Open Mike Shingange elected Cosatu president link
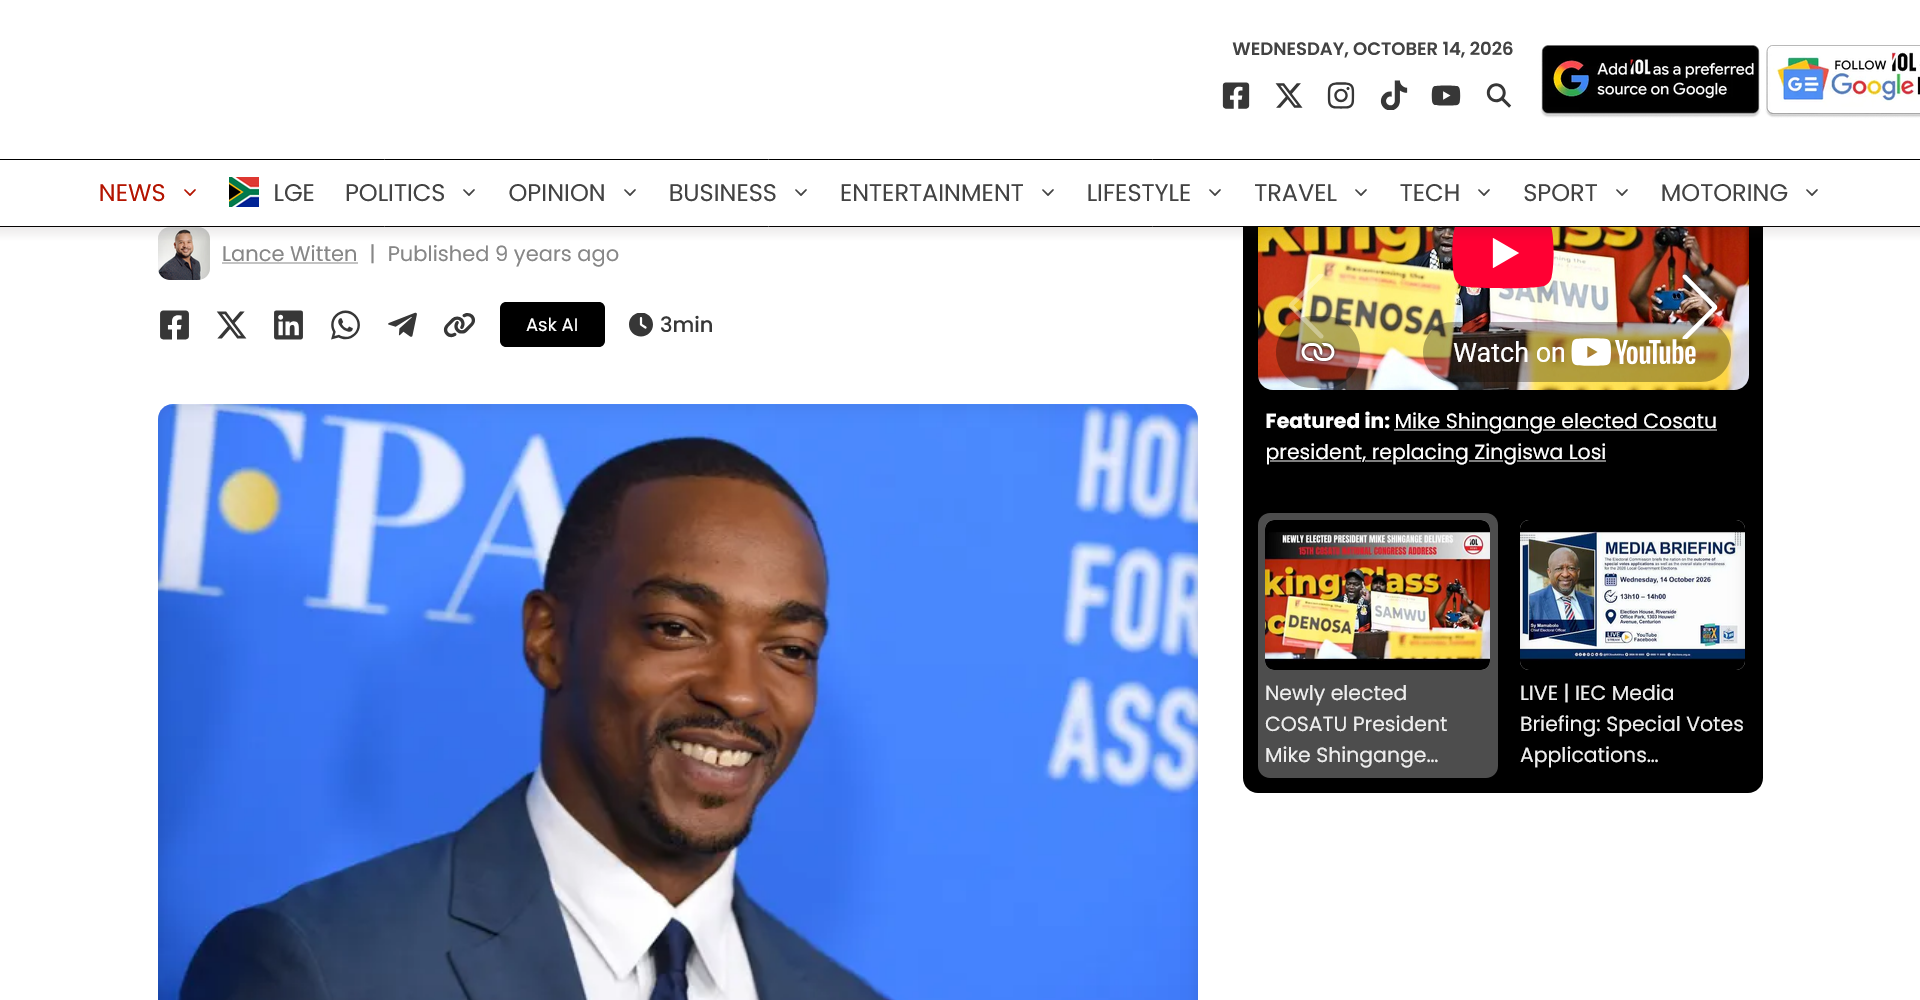Screen dimensions: 1920x1000 click(x=1491, y=436)
